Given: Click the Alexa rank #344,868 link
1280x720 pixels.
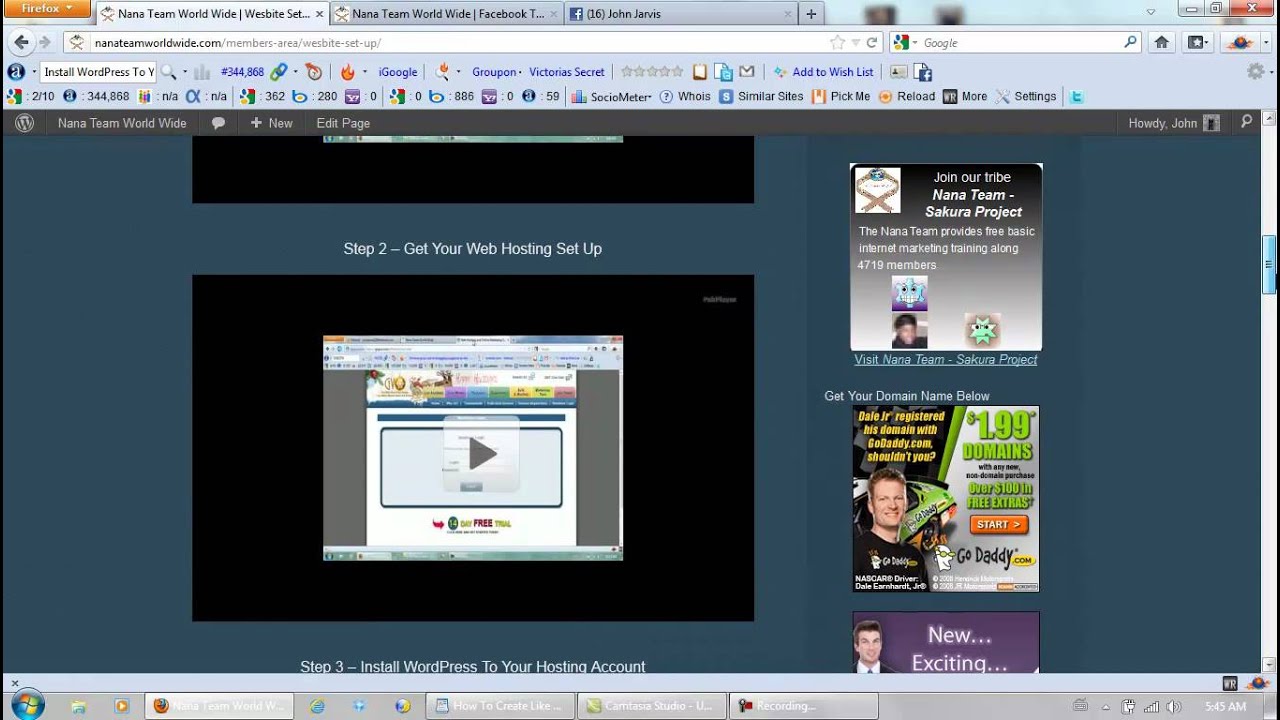Looking at the screenshot, I should click(242, 72).
